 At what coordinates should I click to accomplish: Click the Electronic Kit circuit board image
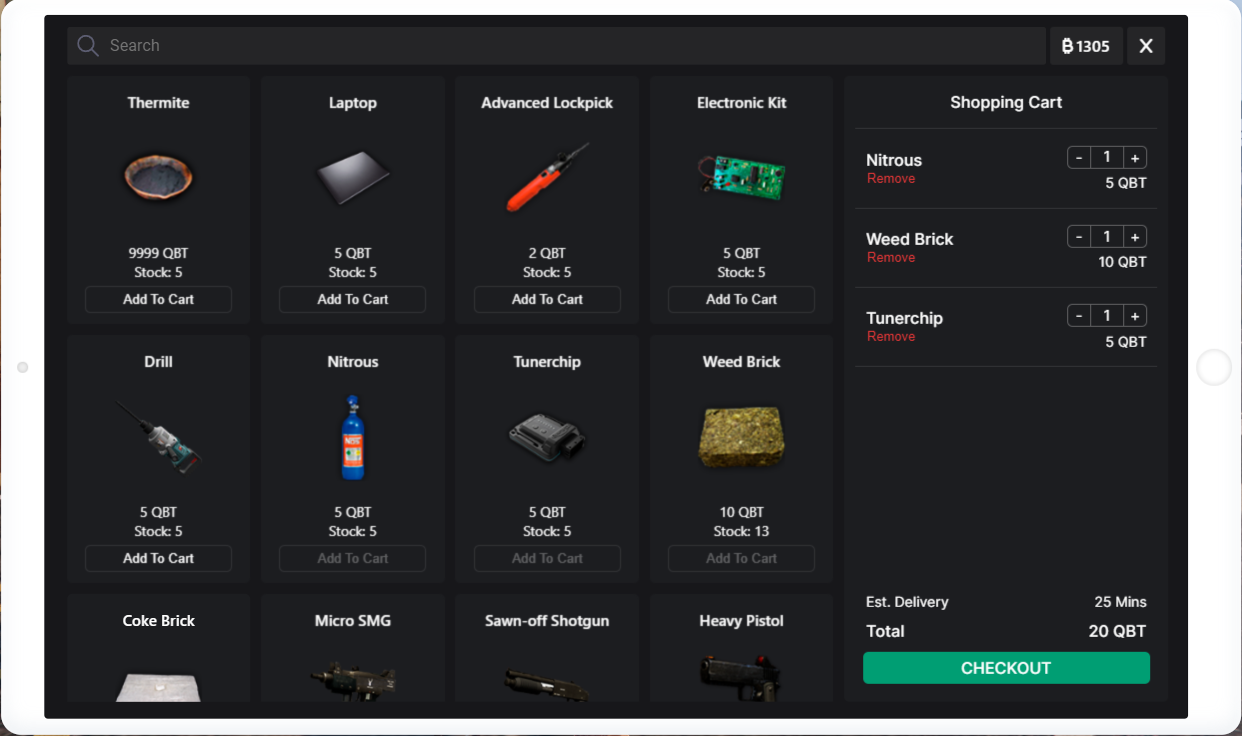741,177
